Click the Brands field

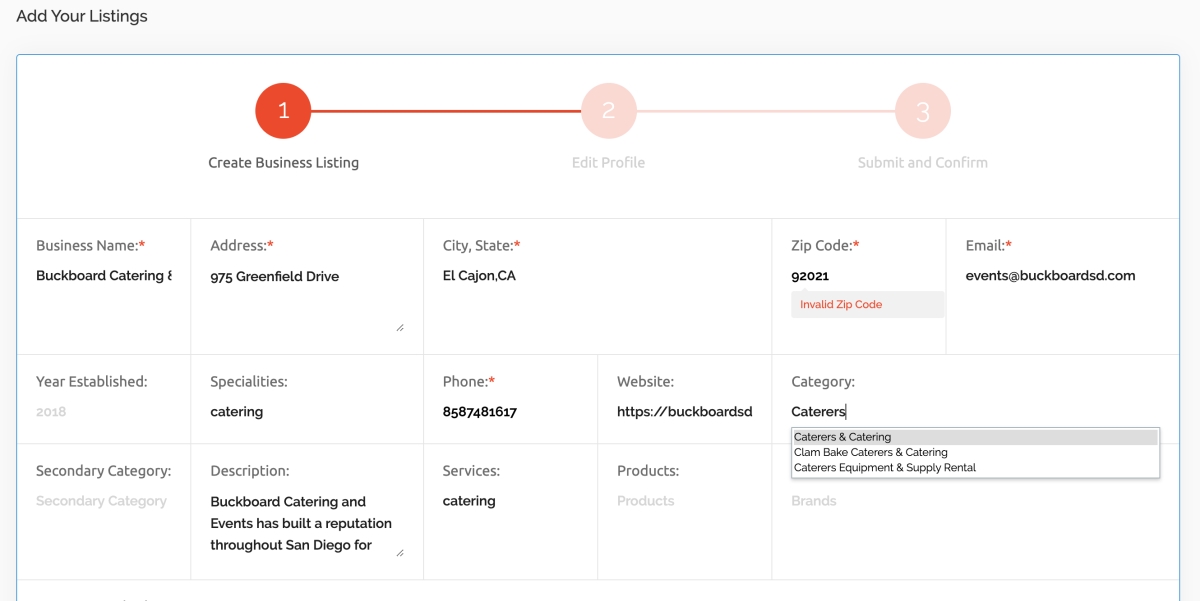coord(975,501)
